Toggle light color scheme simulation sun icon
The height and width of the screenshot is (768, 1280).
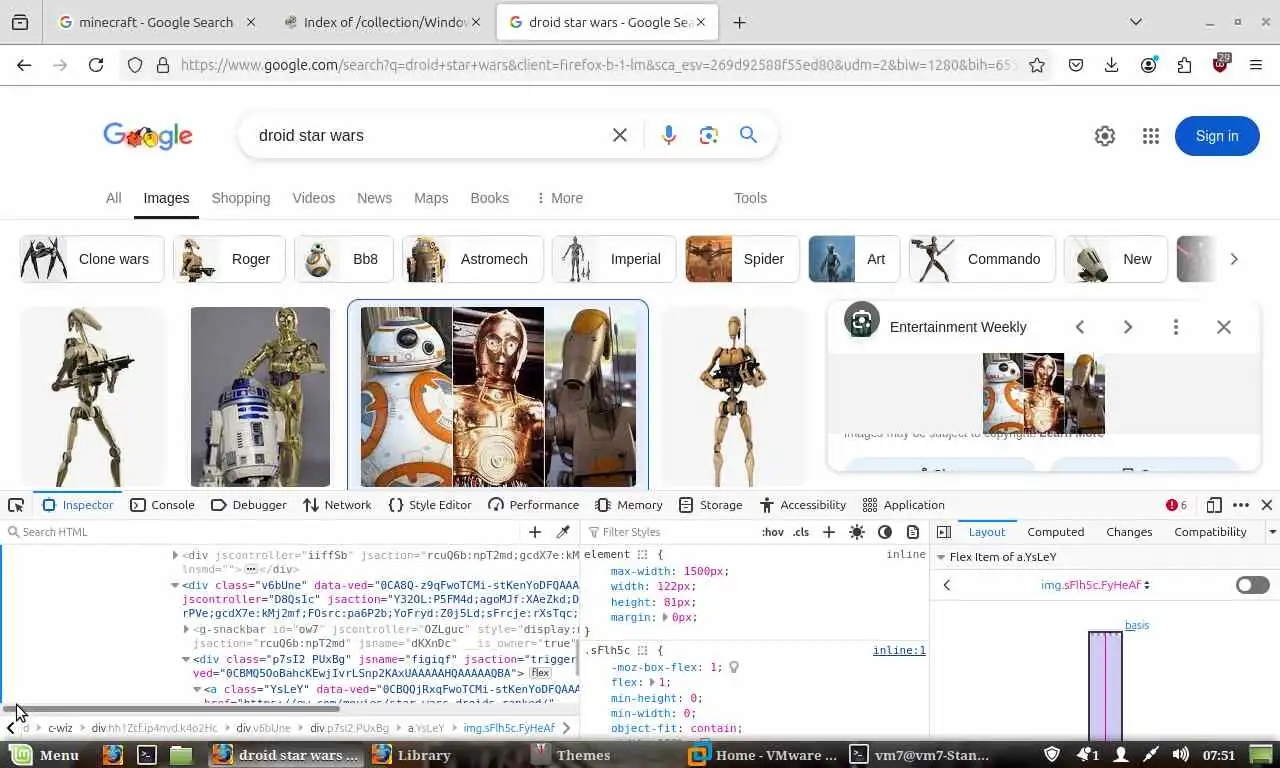[x=857, y=532]
